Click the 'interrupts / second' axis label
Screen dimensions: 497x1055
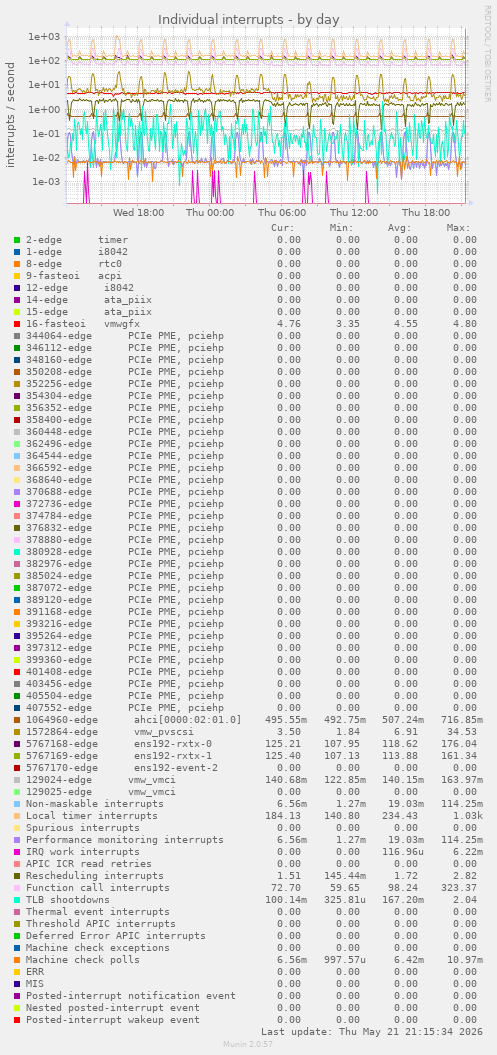pyautogui.click(x=11, y=114)
